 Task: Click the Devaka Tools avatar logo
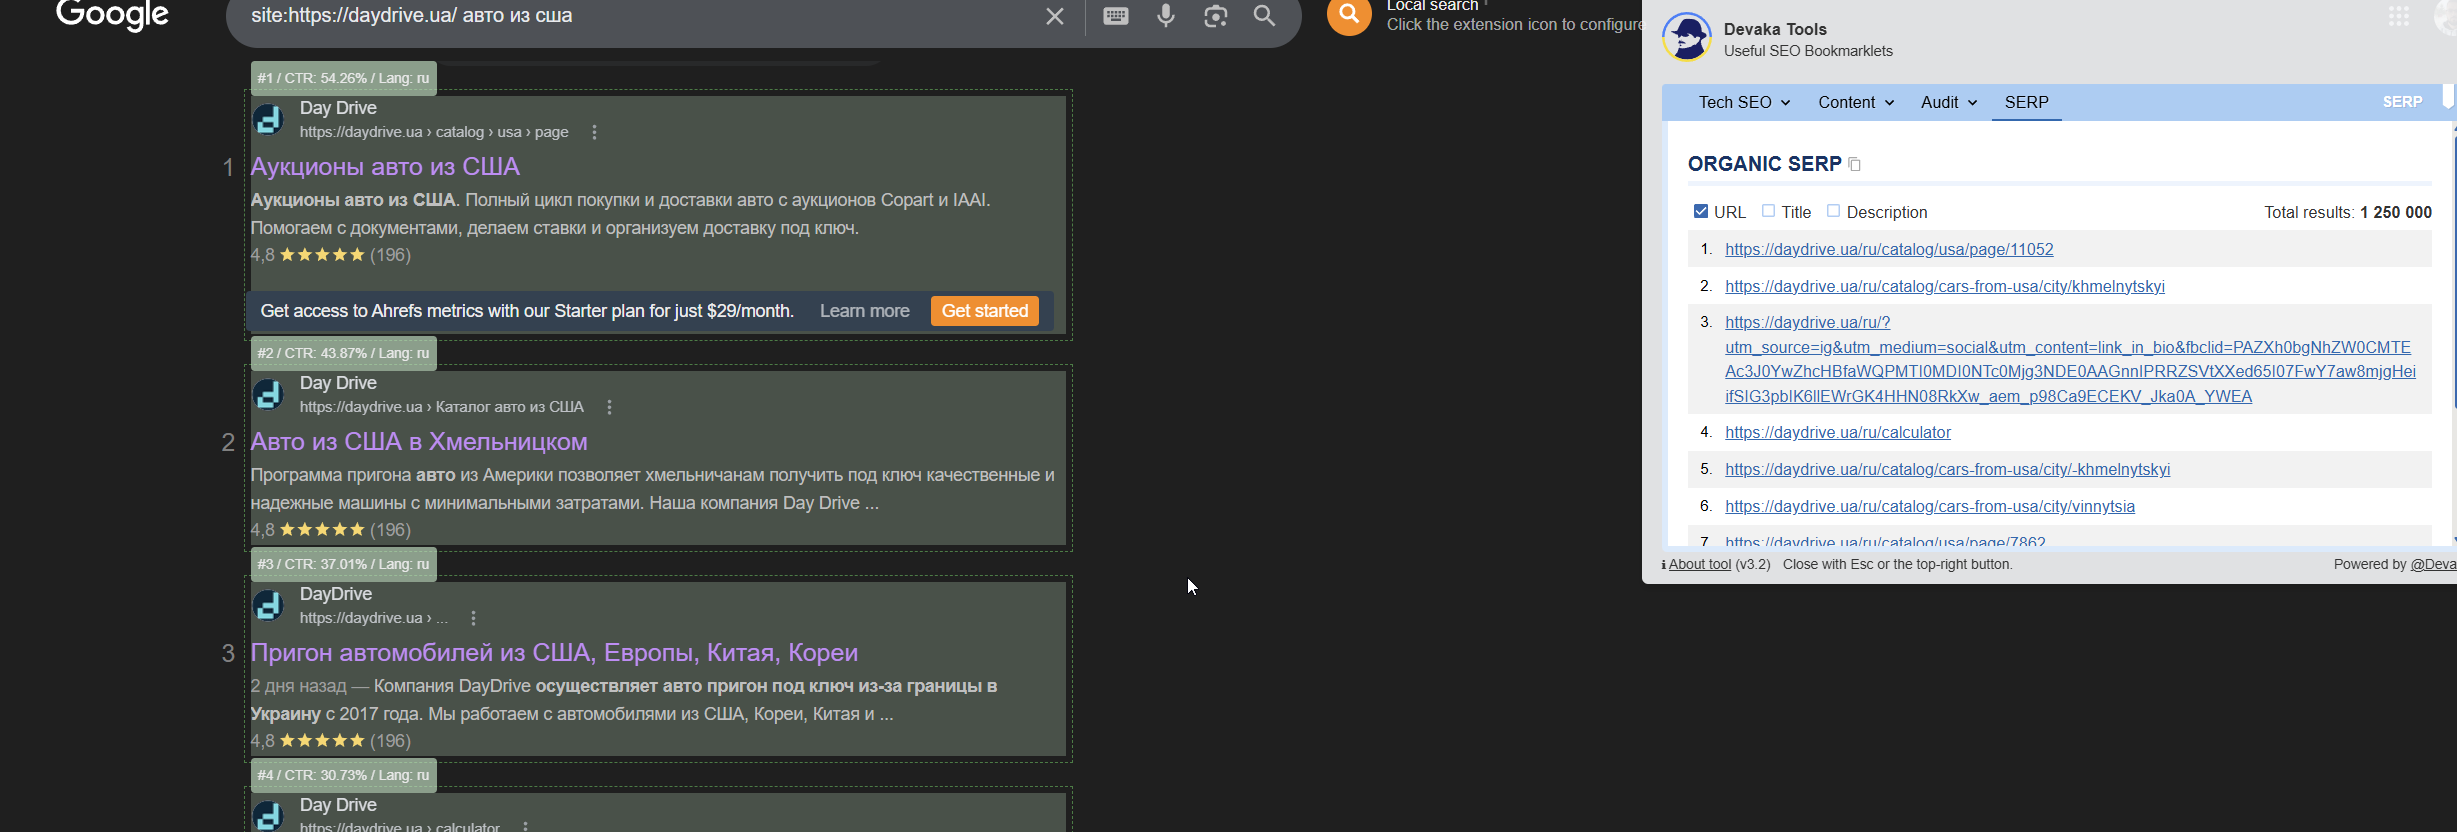coord(1687,38)
